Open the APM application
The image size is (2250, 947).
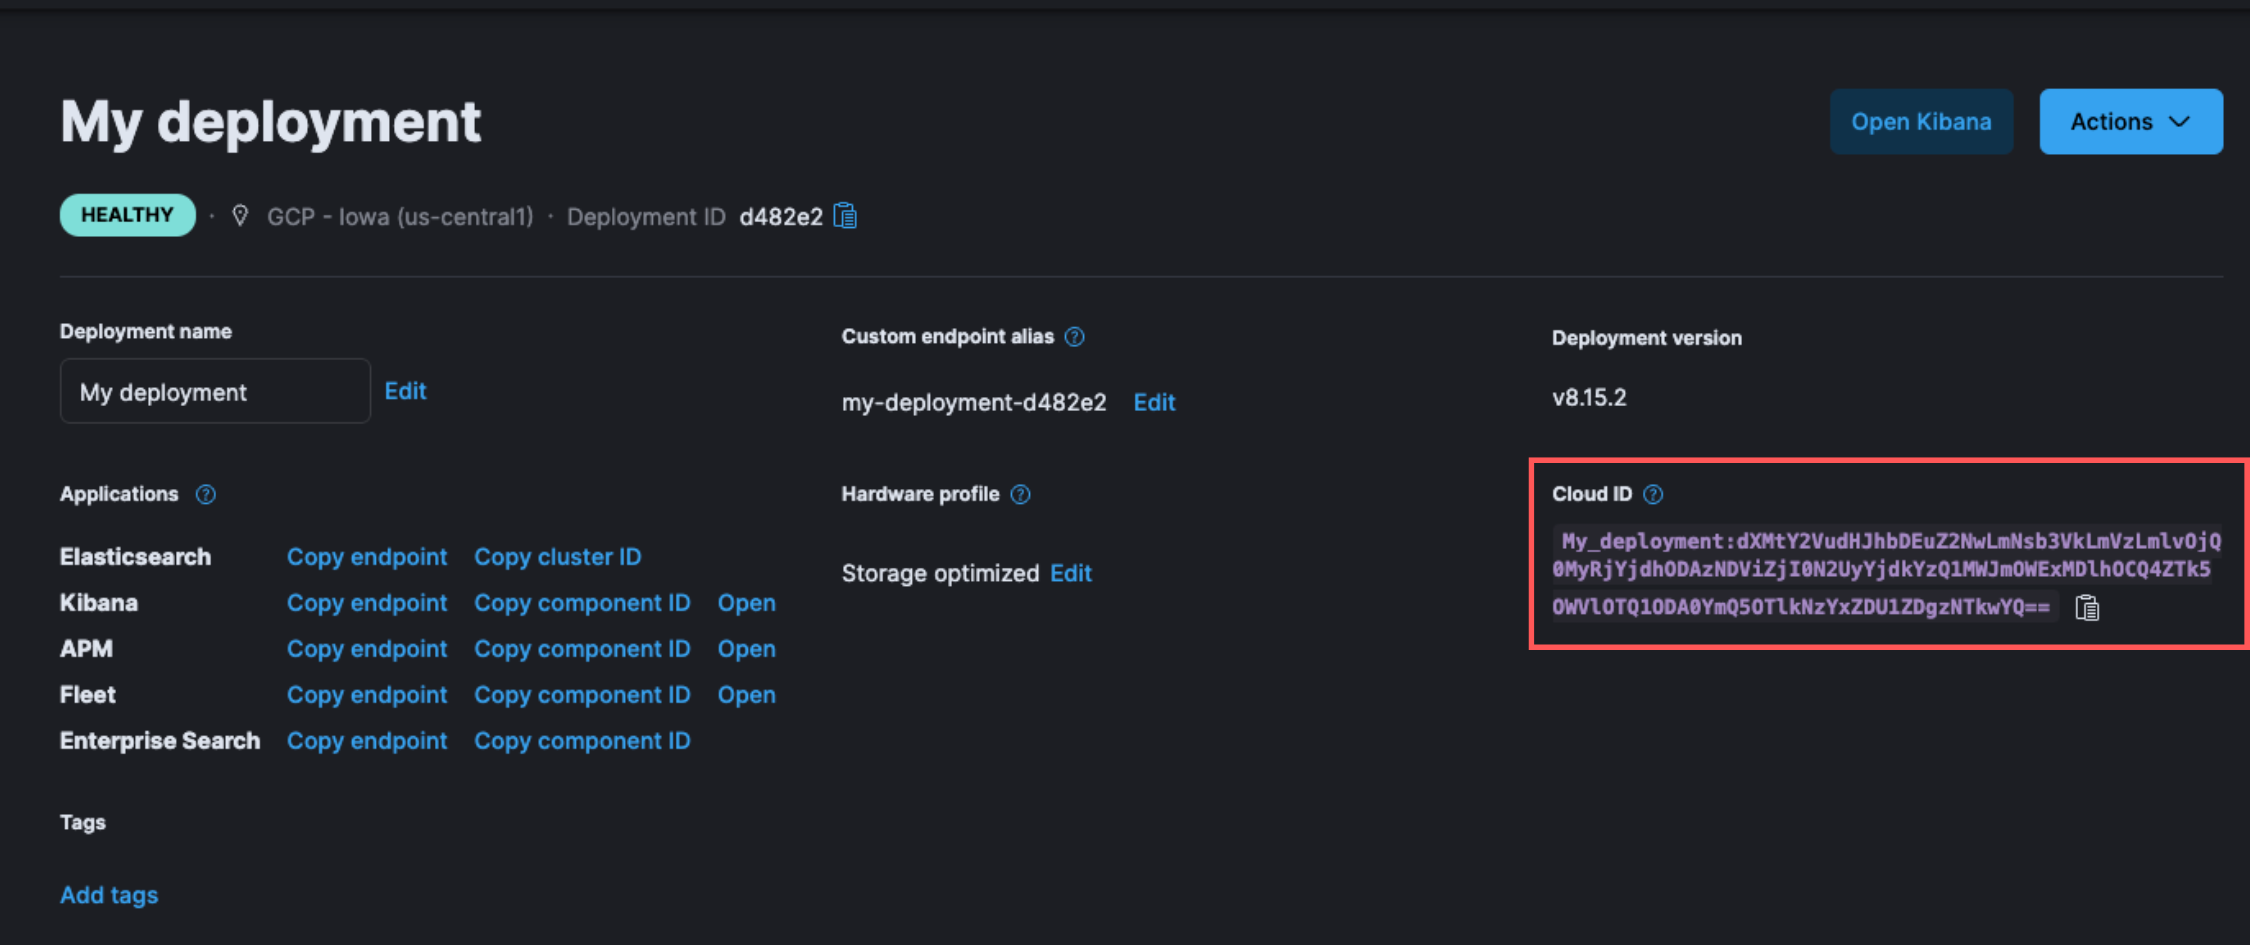[x=746, y=649]
